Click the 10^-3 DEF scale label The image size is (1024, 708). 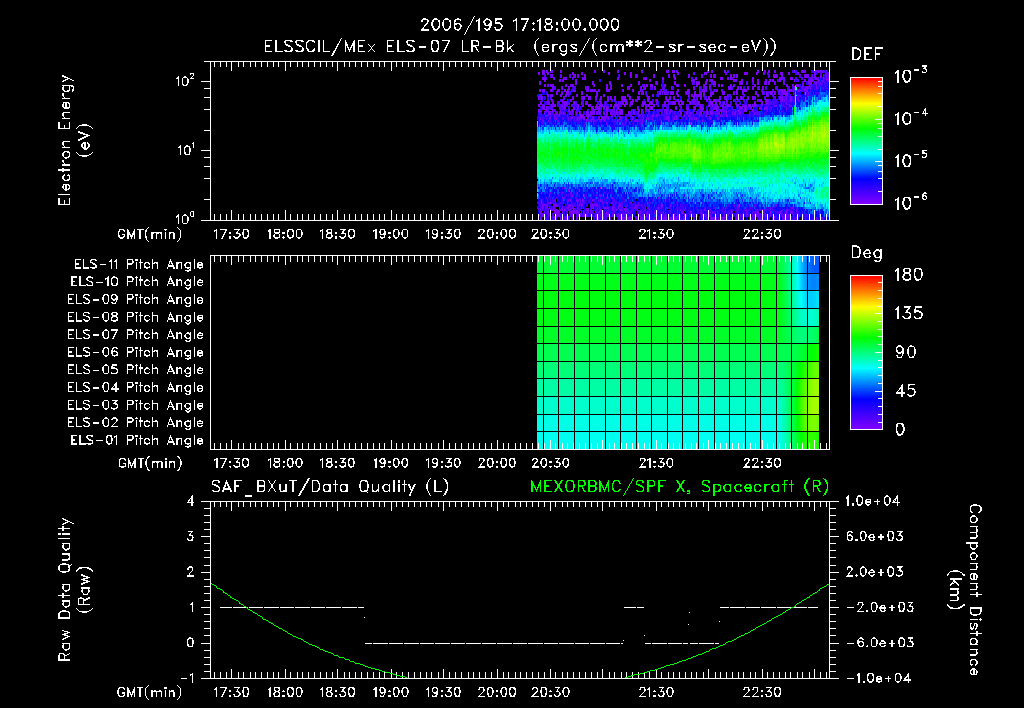910,75
